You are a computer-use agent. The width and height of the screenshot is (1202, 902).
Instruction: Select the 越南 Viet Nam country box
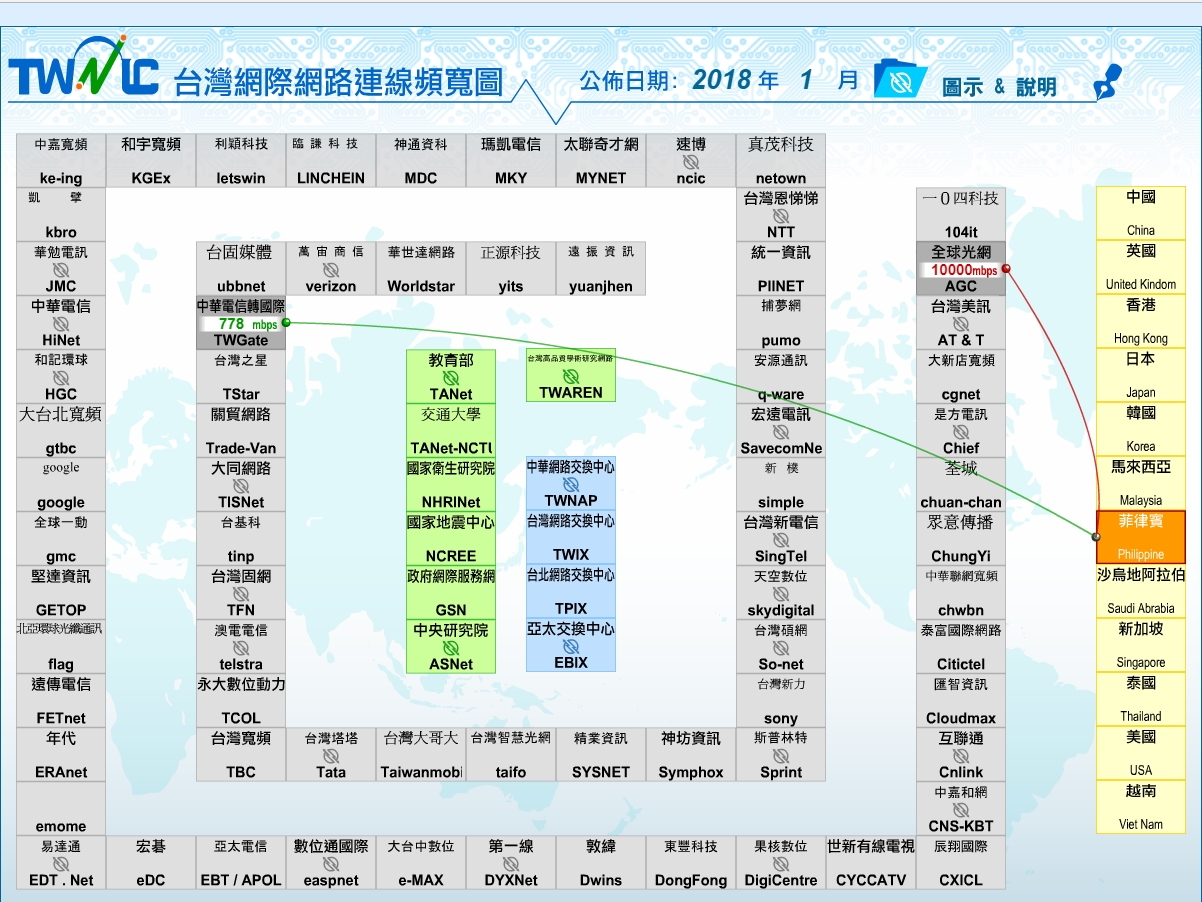1141,806
